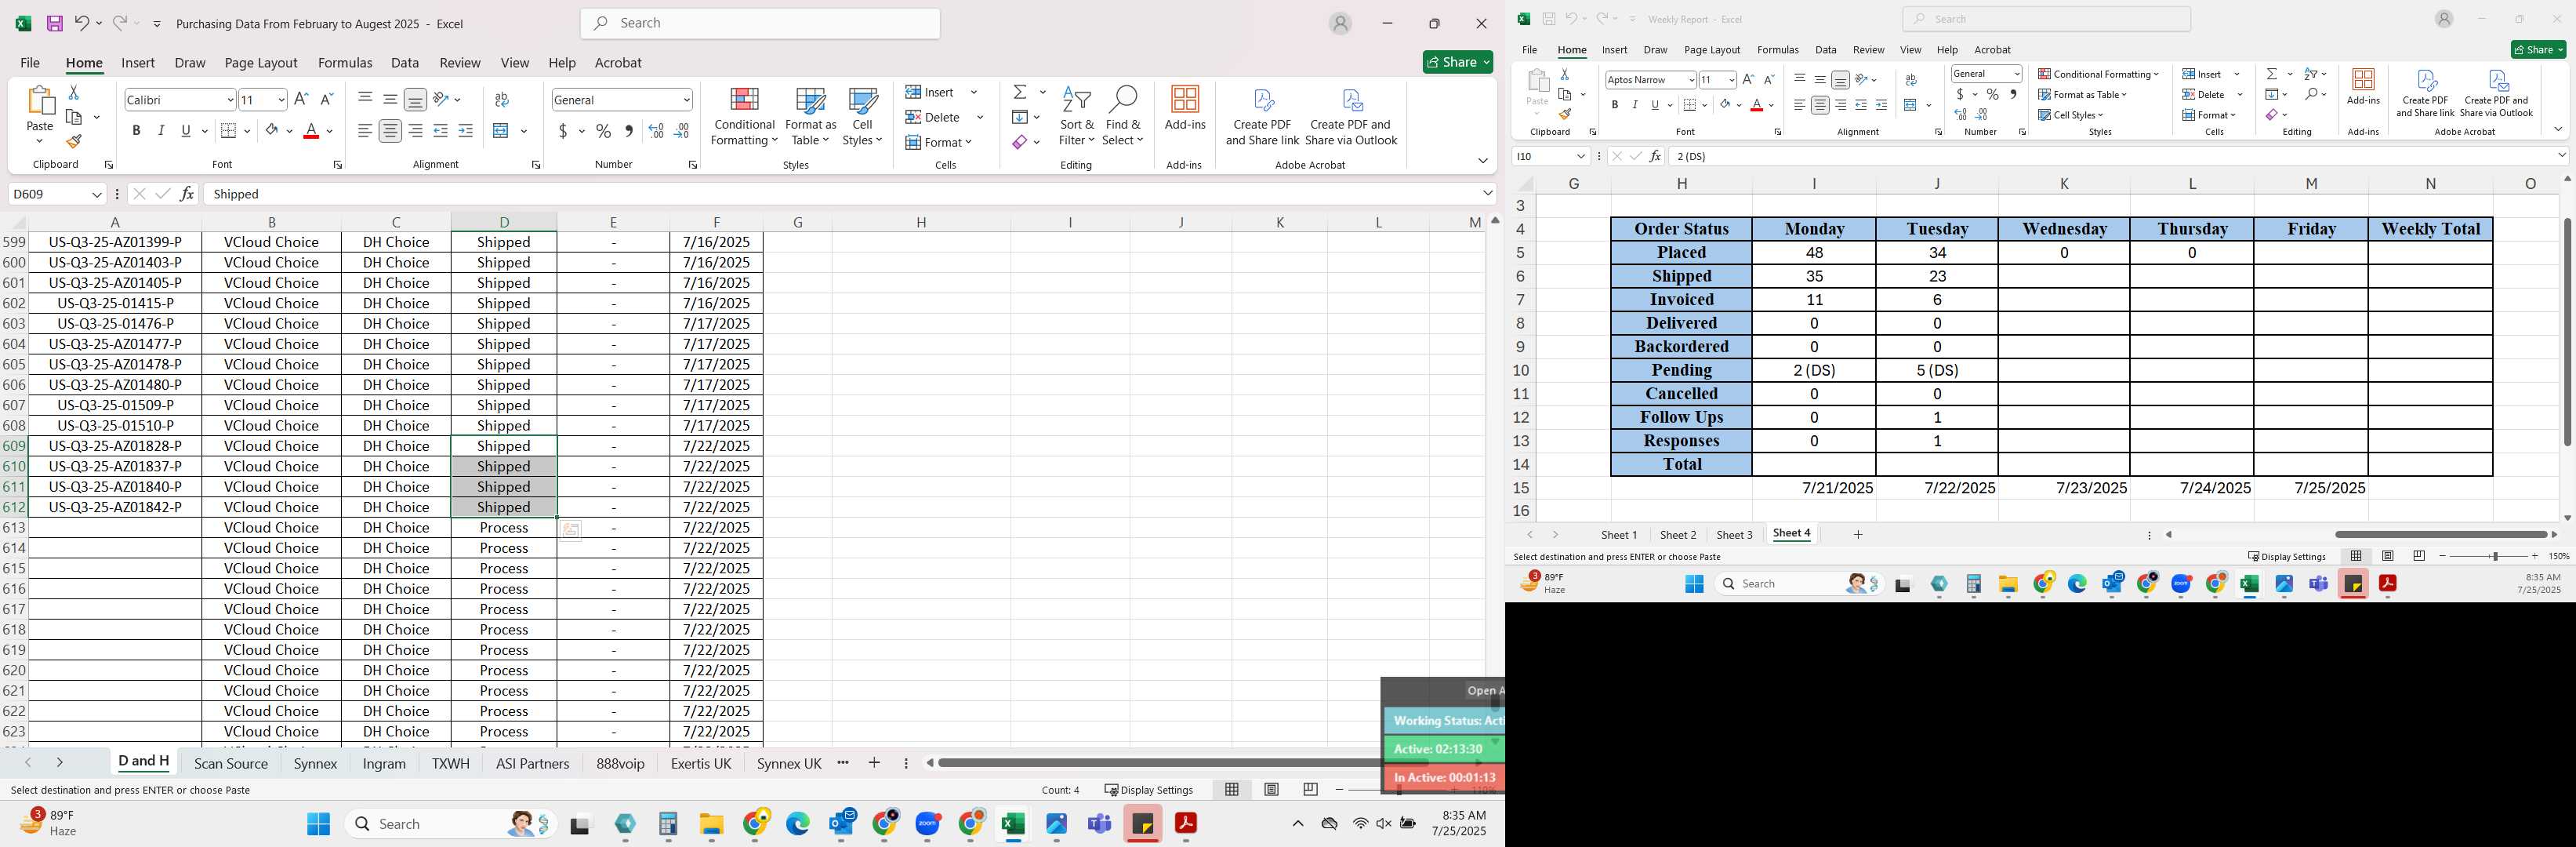Switch to Sheet 2 in Weekly Report
The height and width of the screenshot is (847, 2576).
tap(1677, 535)
